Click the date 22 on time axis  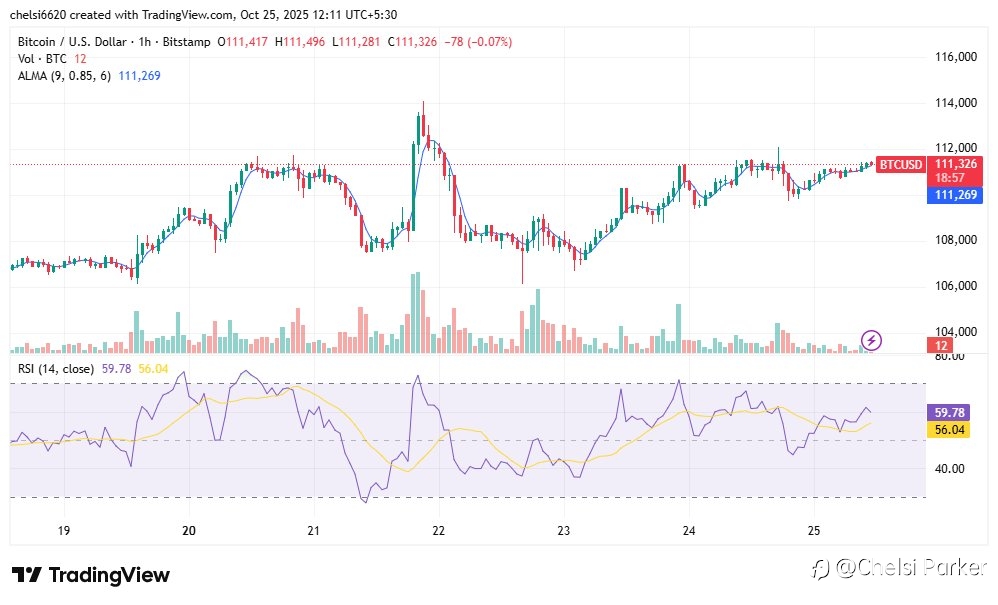point(439,531)
